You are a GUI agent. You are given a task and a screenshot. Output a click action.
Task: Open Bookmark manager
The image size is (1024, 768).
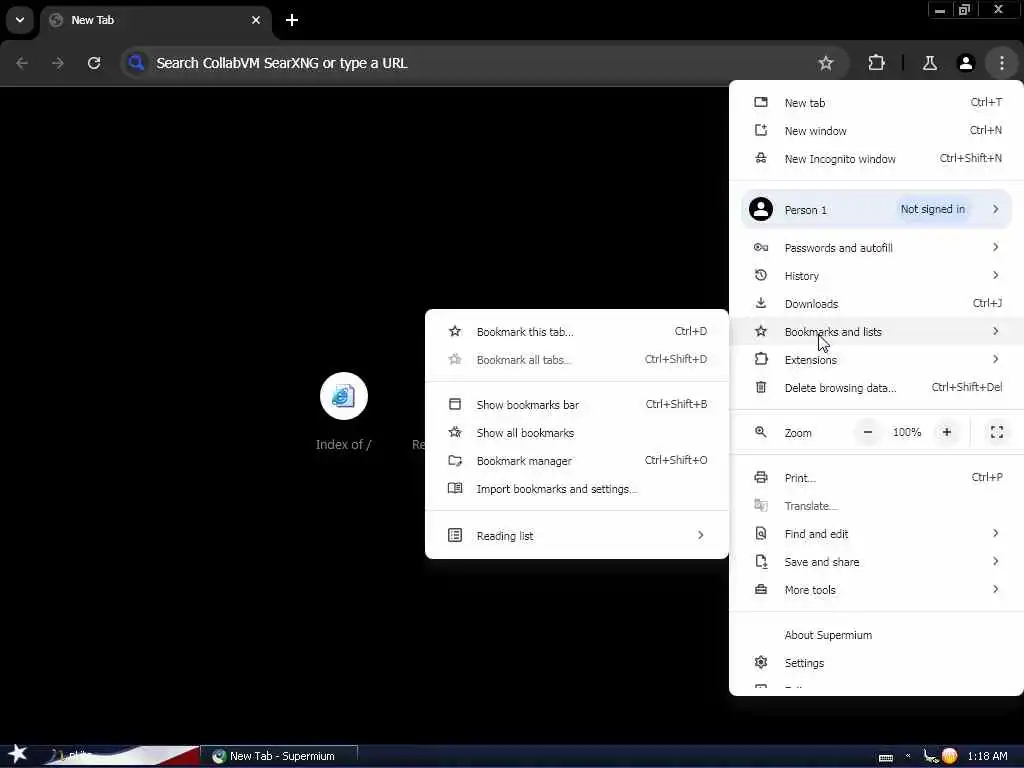tap(577, 461)
